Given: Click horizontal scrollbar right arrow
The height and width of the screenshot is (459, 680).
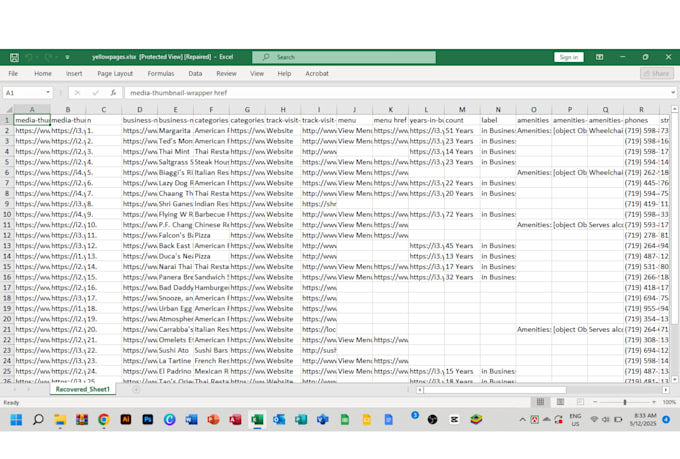Looking at the screenshot, I should (x=666, y=390).
